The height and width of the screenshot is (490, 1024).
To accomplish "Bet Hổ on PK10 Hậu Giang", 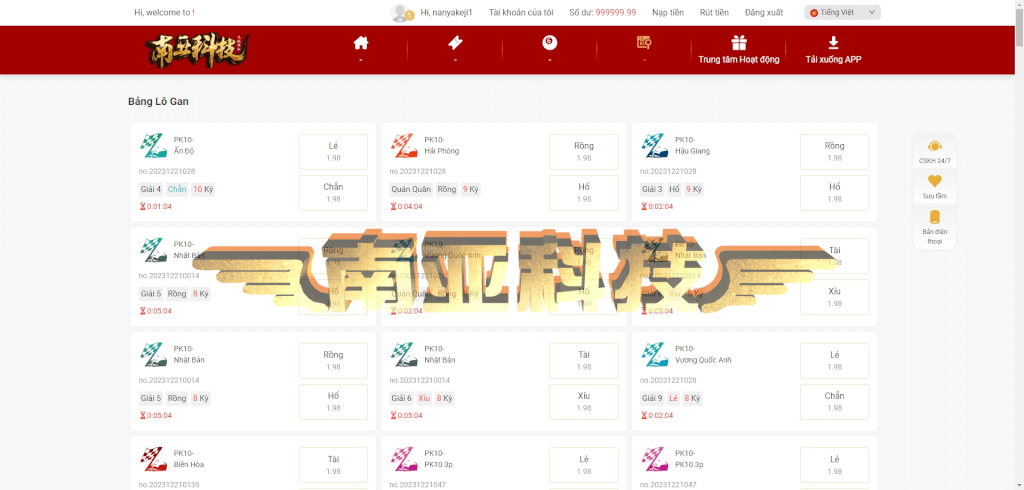I will coord(835,193).
